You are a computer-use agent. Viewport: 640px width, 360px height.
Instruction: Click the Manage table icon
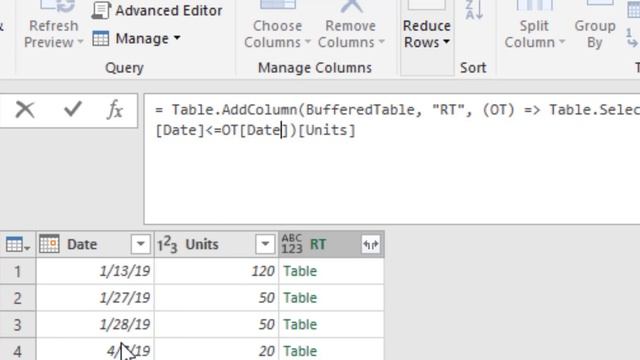[100, 39]
